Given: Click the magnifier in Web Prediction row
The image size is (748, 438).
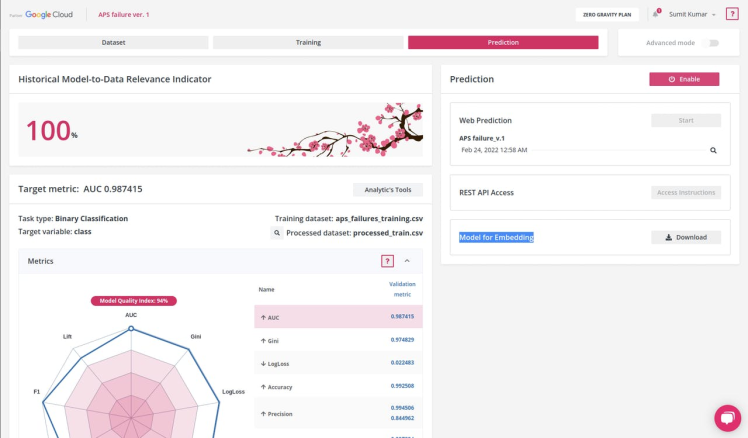Looking at the screenshot, I should pos(713,150).
